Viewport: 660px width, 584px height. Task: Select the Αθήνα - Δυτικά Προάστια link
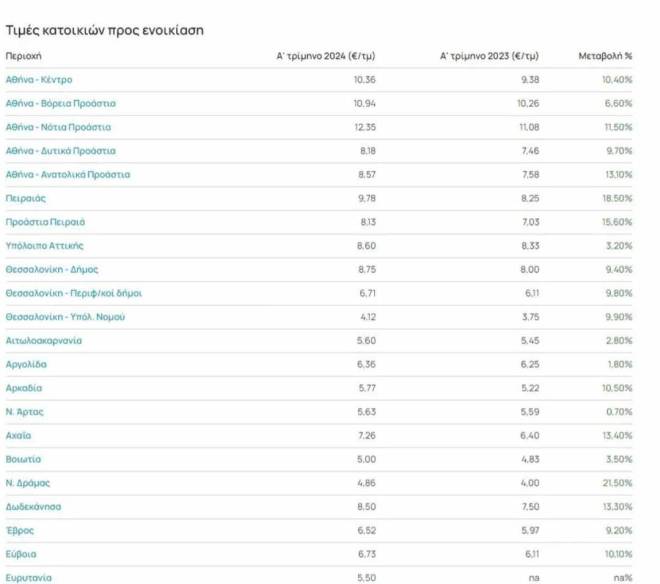tap(61, 151)
